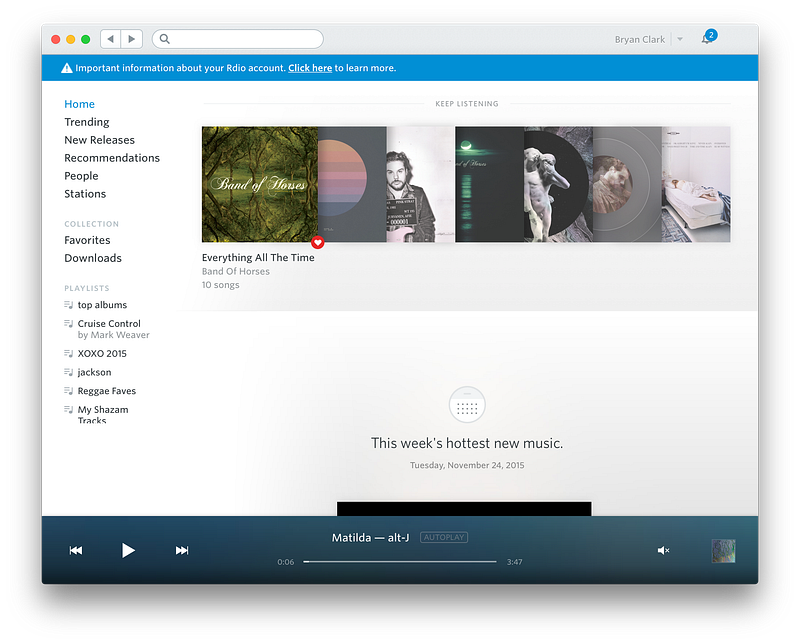Open the sunset circle album cover
800x644 pixels.
click(352, 184)
